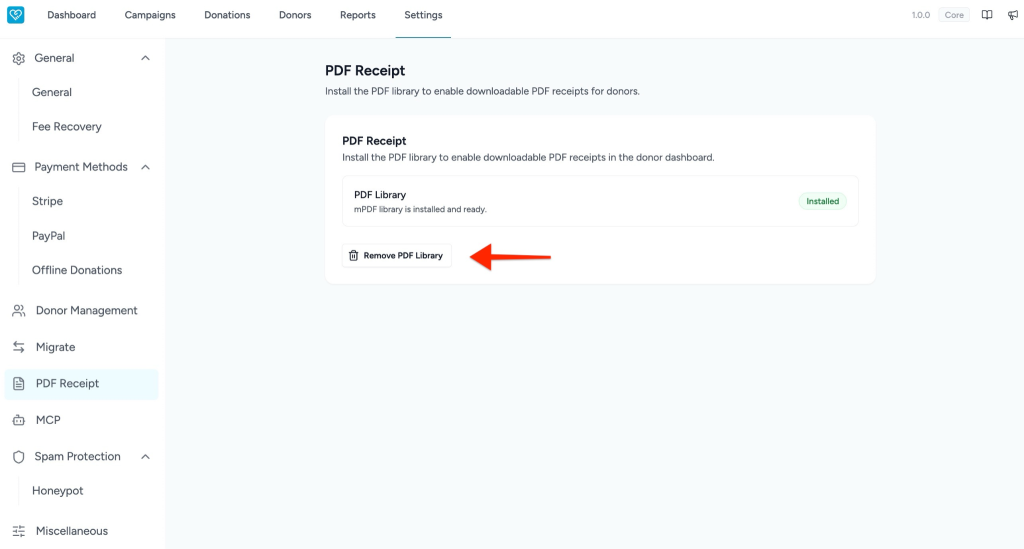Collapse the Spam Protection chevron
This screenshot has height=549, width=1024.
(x=145, y=456)
